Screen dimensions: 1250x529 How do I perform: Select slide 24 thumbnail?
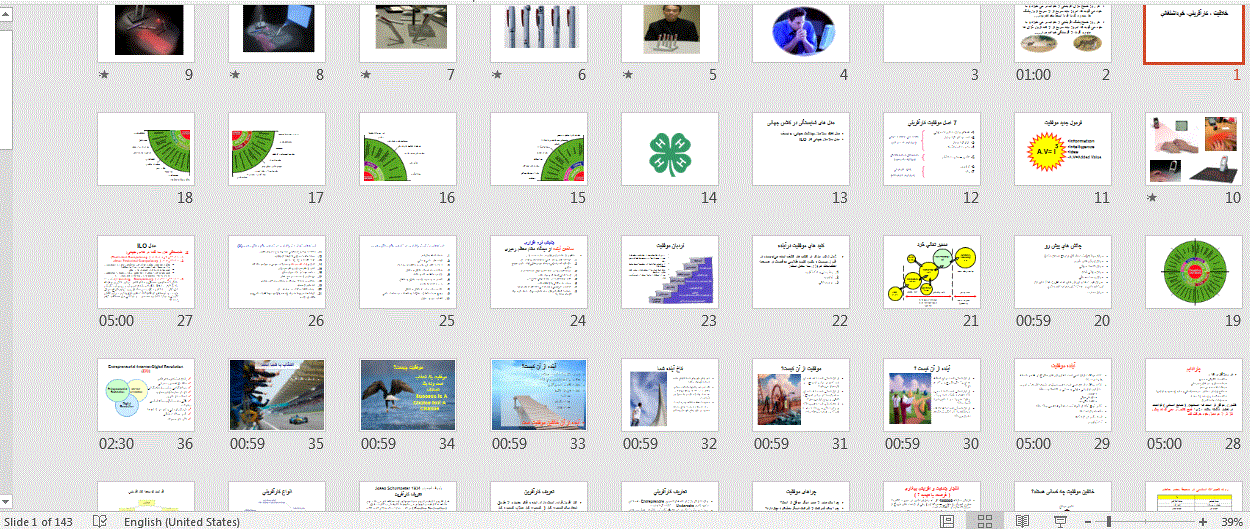point(539,272)
